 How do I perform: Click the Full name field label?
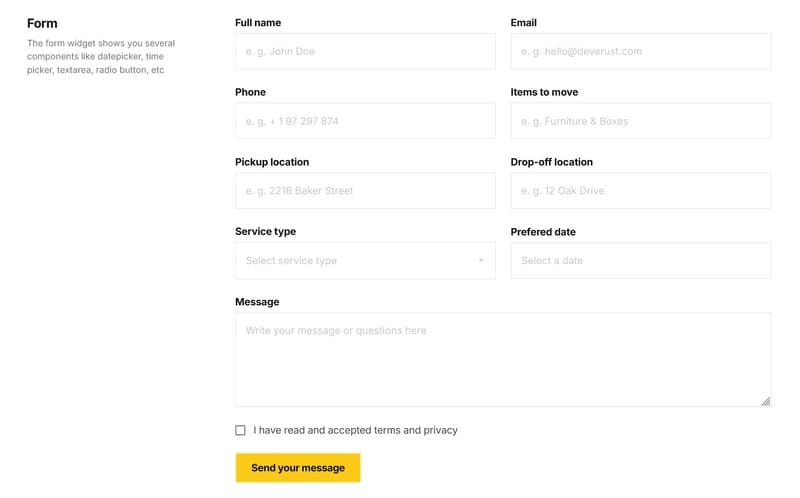(x=258, y=22)
